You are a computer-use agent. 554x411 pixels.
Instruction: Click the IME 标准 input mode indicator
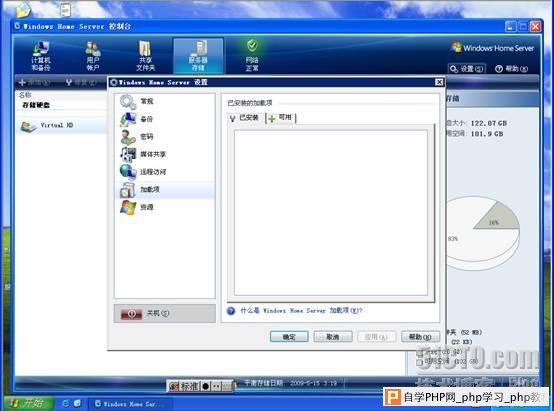[189, 386]
